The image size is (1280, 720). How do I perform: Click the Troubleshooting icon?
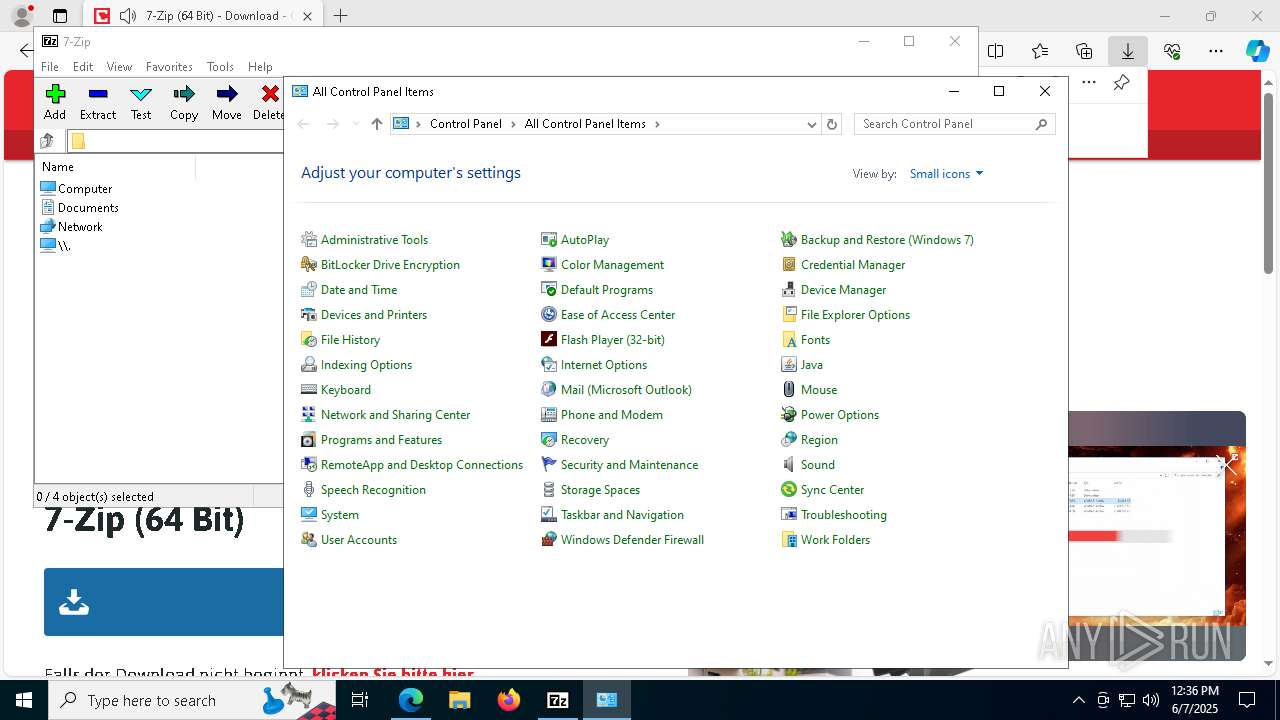789,515
